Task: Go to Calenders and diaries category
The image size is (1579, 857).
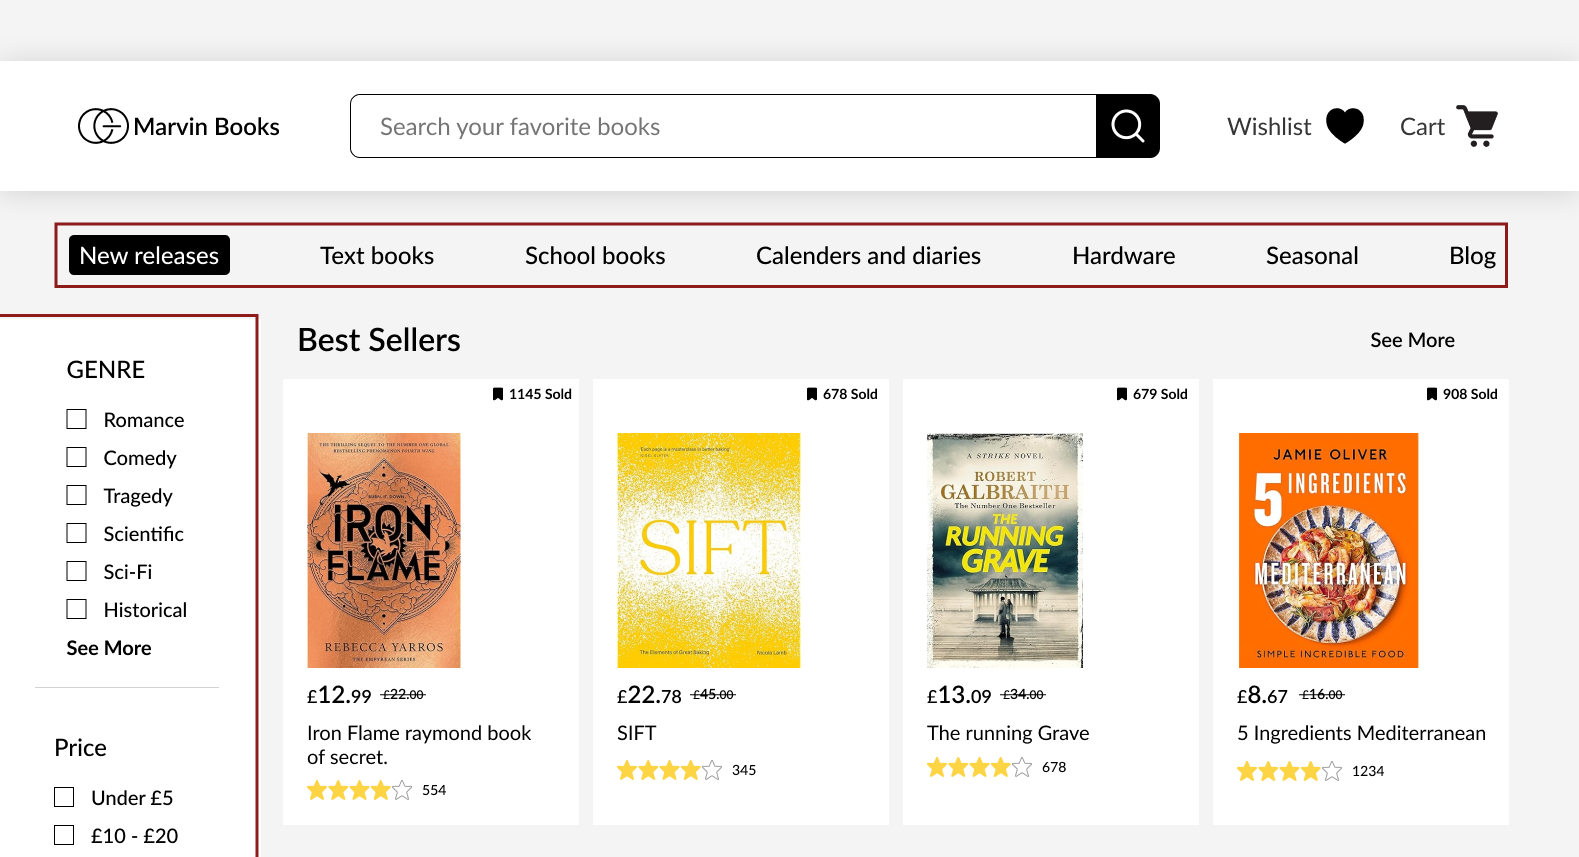Action: tap(868, 256)
